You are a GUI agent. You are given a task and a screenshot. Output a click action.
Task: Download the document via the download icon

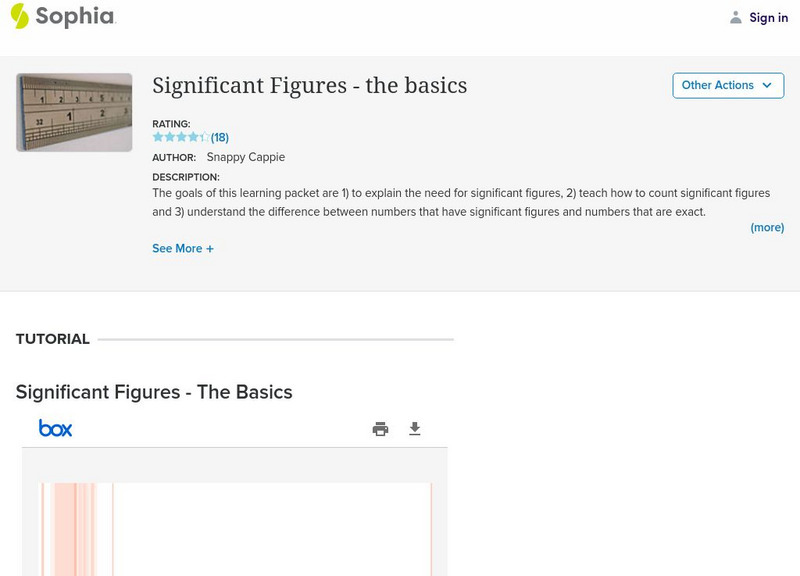click(x=415, y=429)
